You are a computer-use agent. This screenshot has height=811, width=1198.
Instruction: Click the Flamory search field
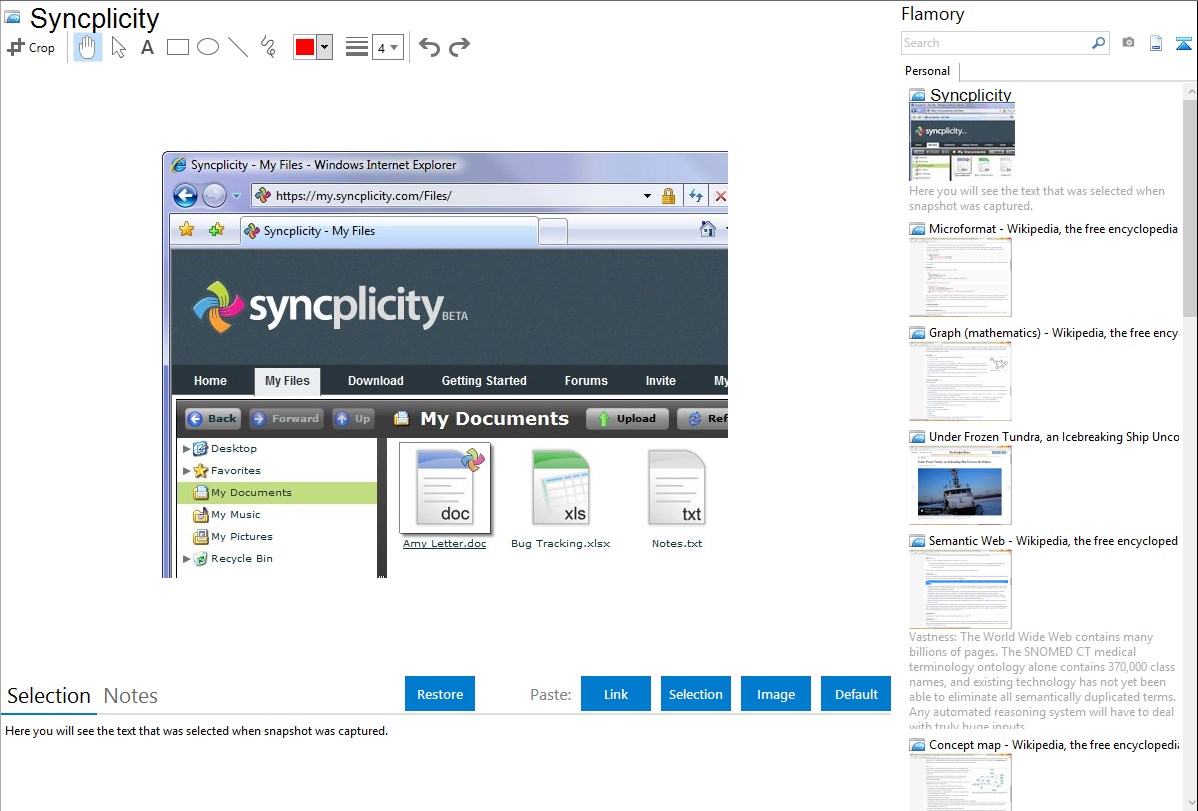(996, 43)
